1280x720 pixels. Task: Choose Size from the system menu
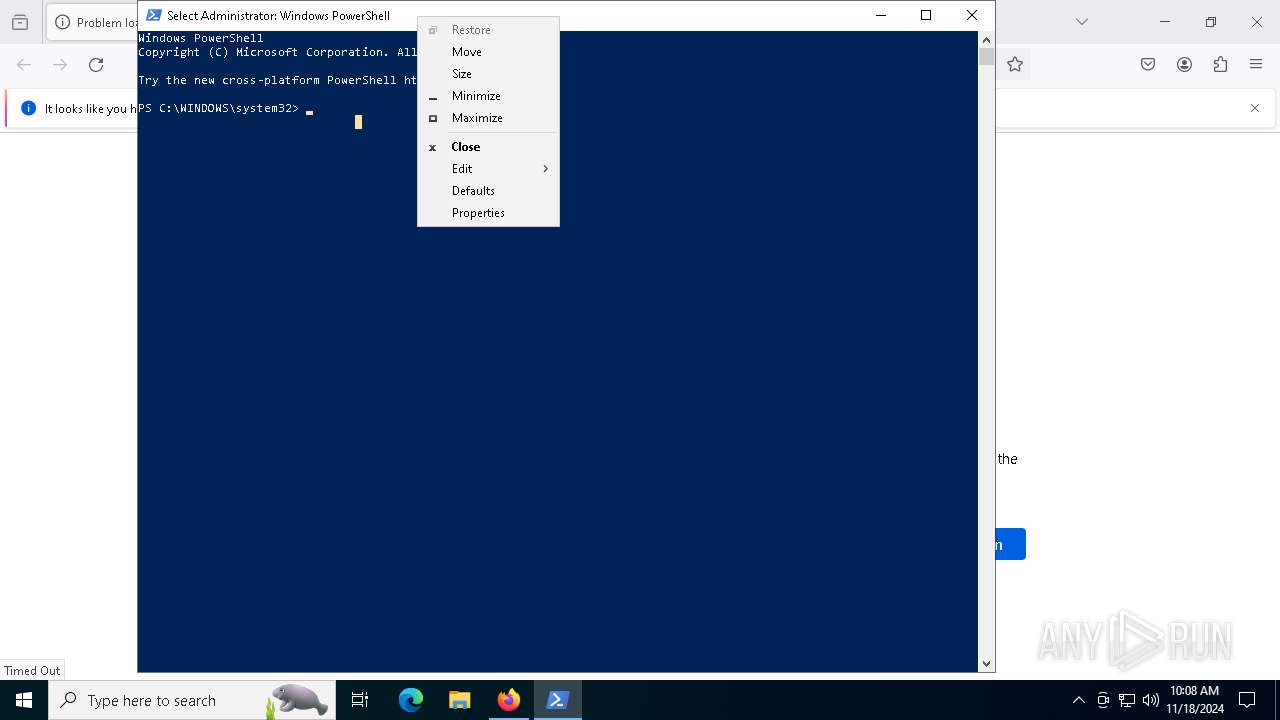coord(488,74)
